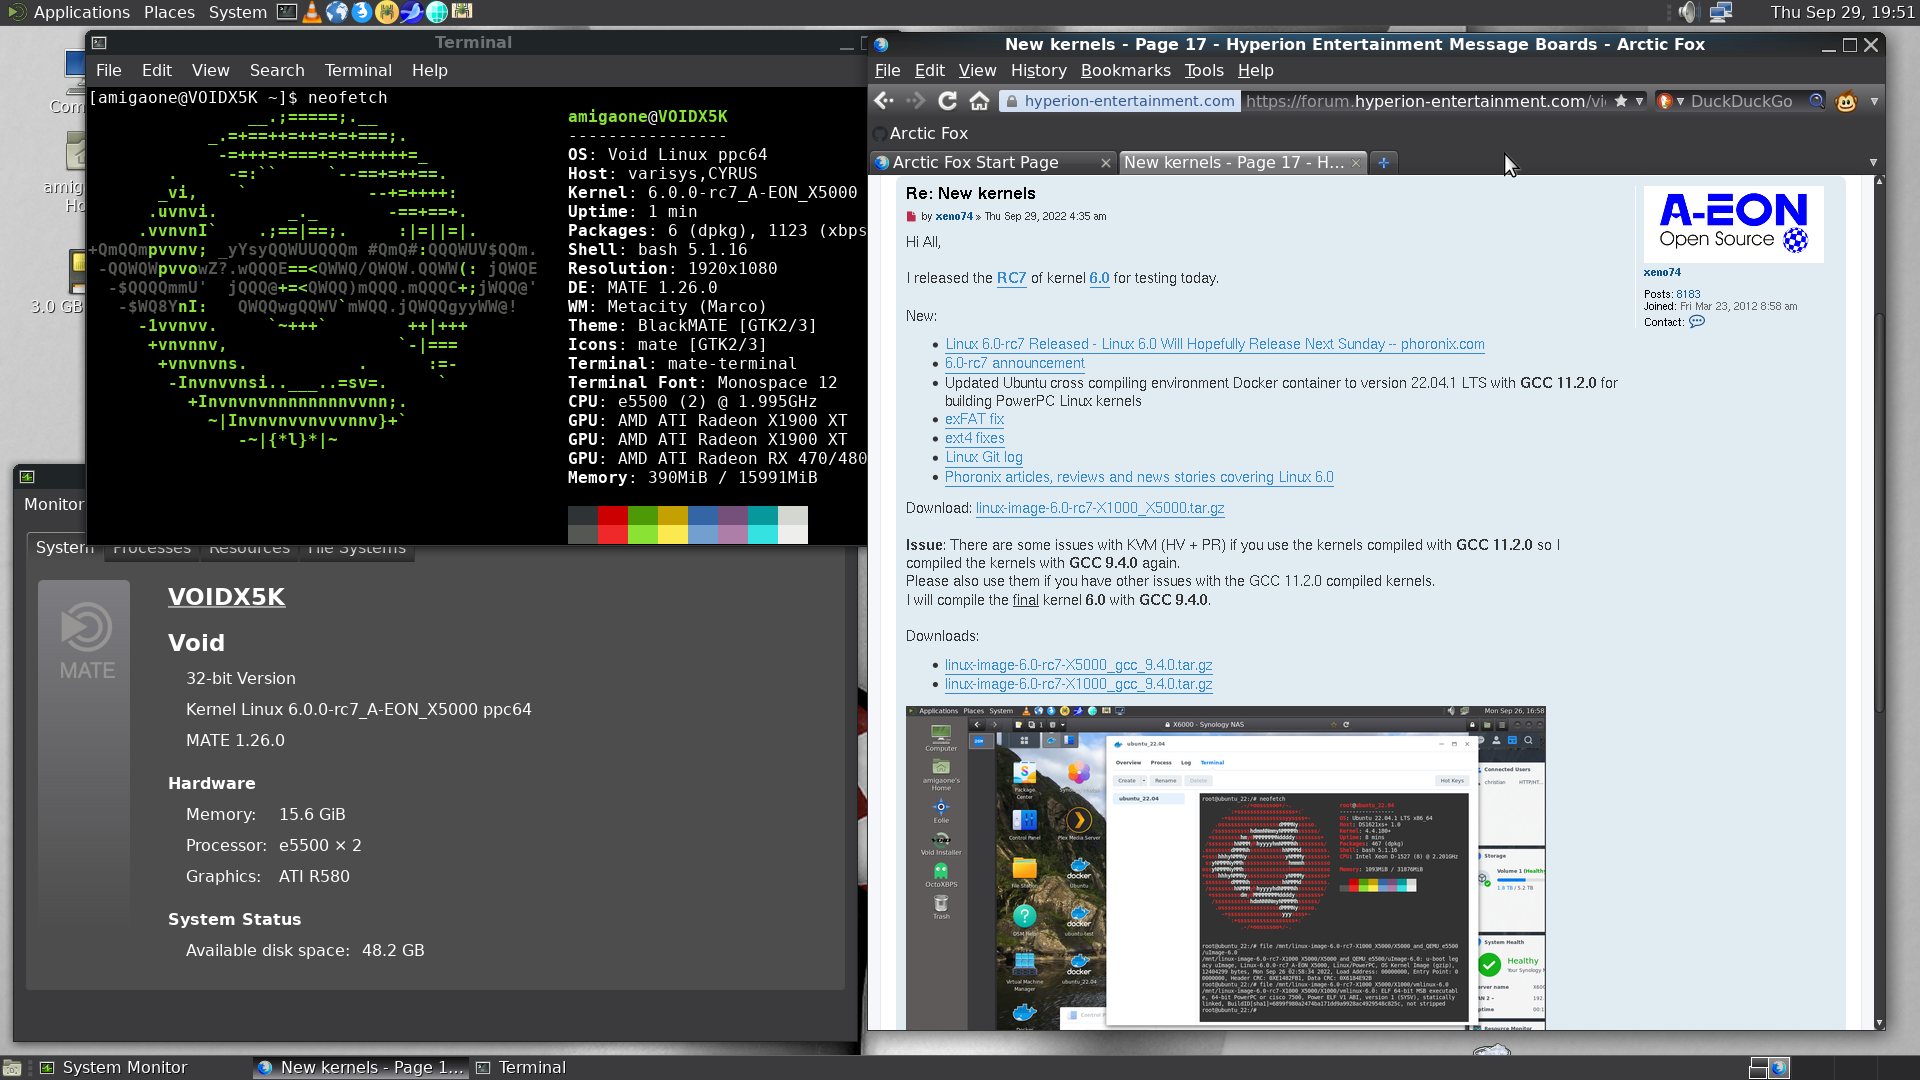Click the Arctic Fox icon in bottom-right tray
This screenshot has width=1920, height=1080.
tap(1779, 1068)
